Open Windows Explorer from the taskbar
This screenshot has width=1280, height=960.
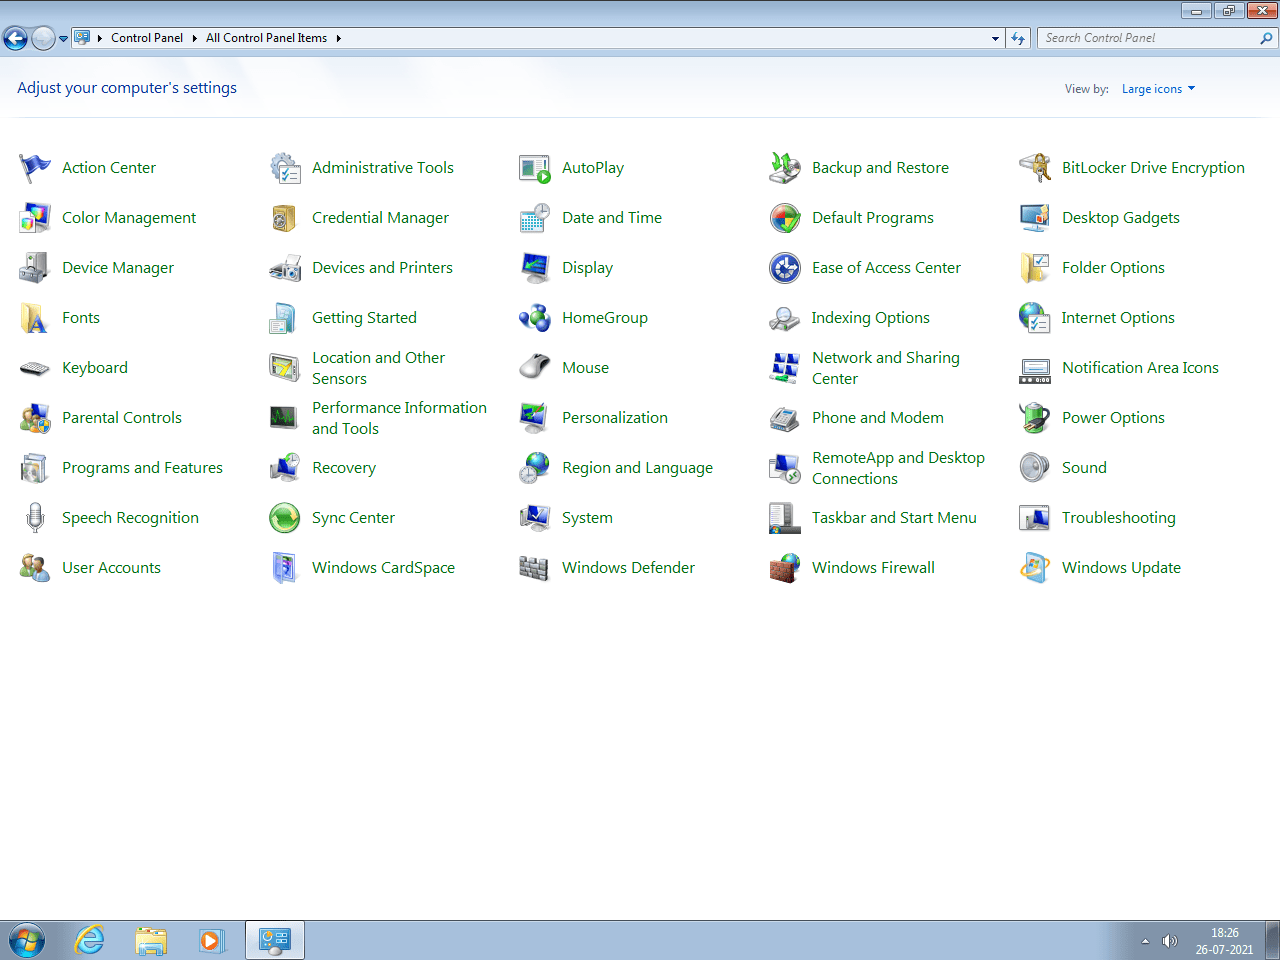[151, 941]
